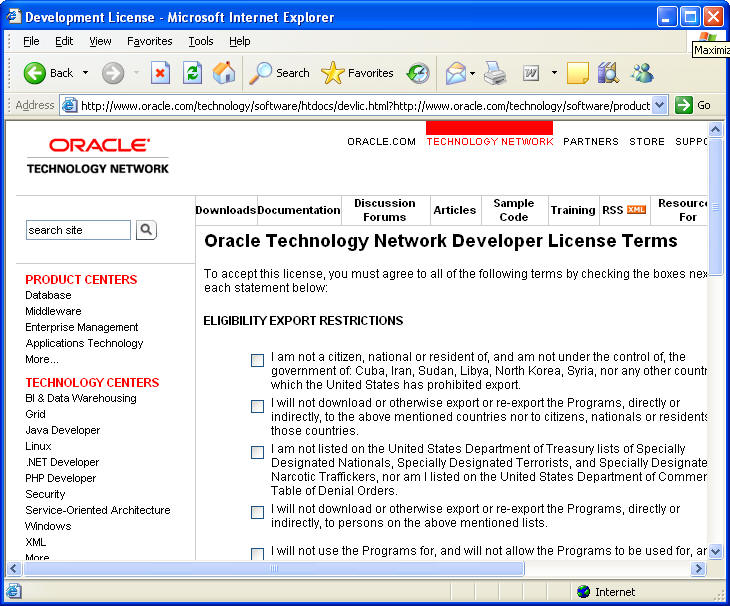
Task: Click the yellow note toolbar icon
Action: tap(578, 73)
